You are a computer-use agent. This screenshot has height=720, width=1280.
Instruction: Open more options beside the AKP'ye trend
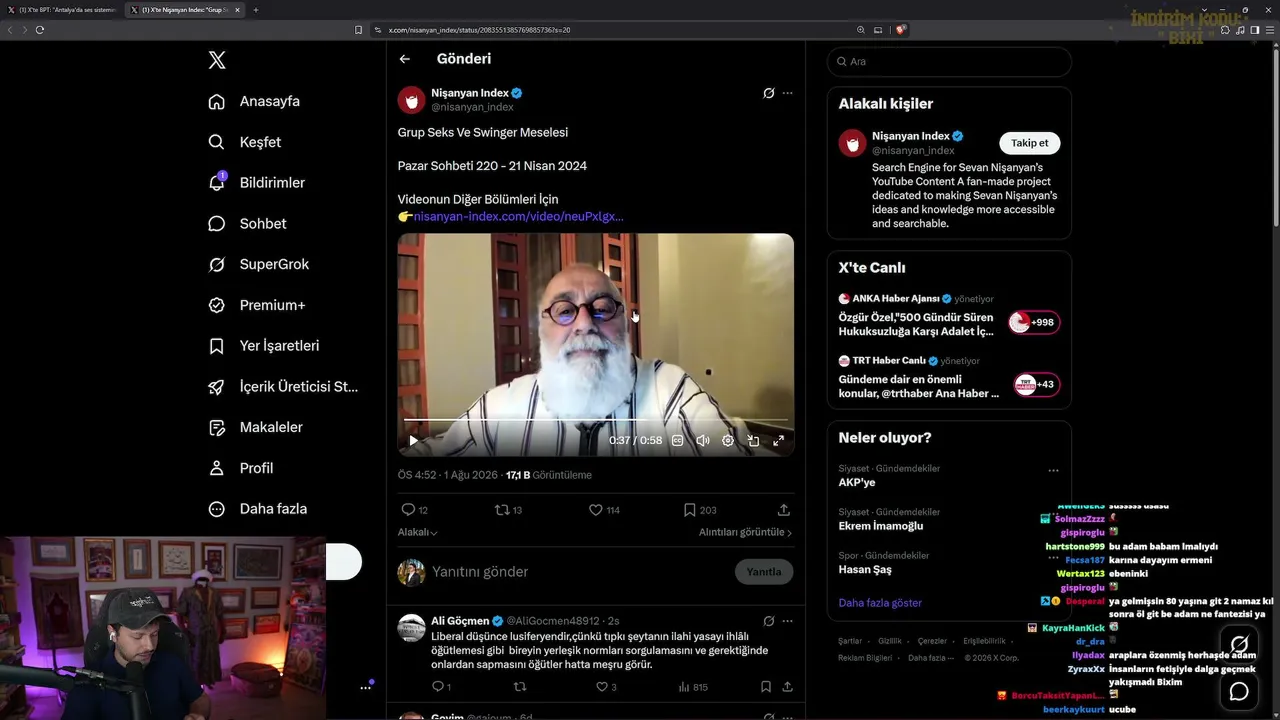(x=1053, y=470)
